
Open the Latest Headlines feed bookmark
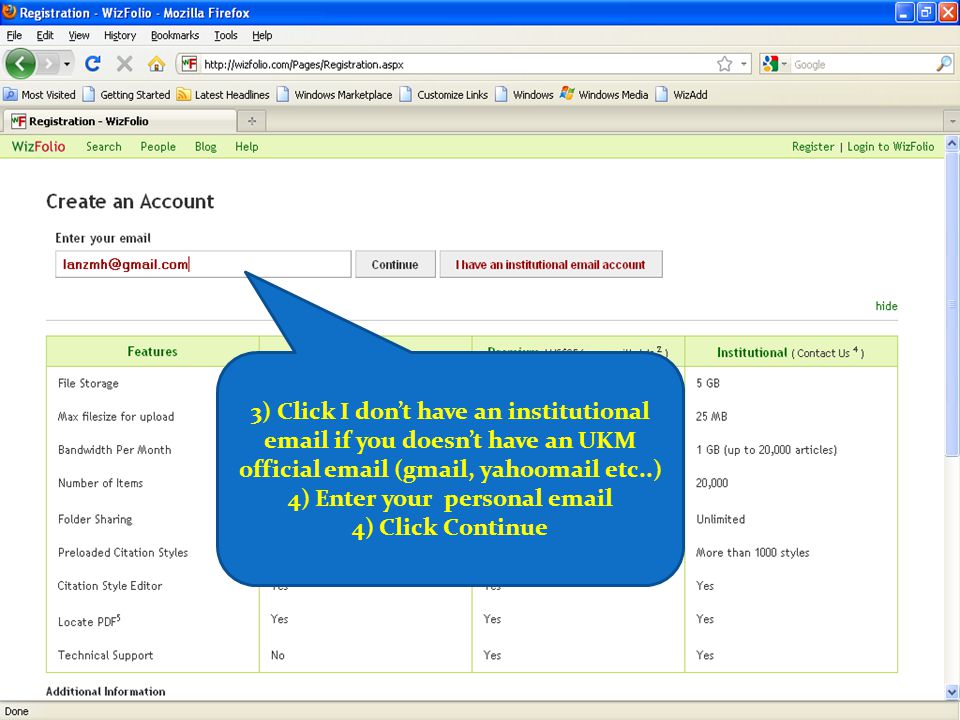(223, 94)
